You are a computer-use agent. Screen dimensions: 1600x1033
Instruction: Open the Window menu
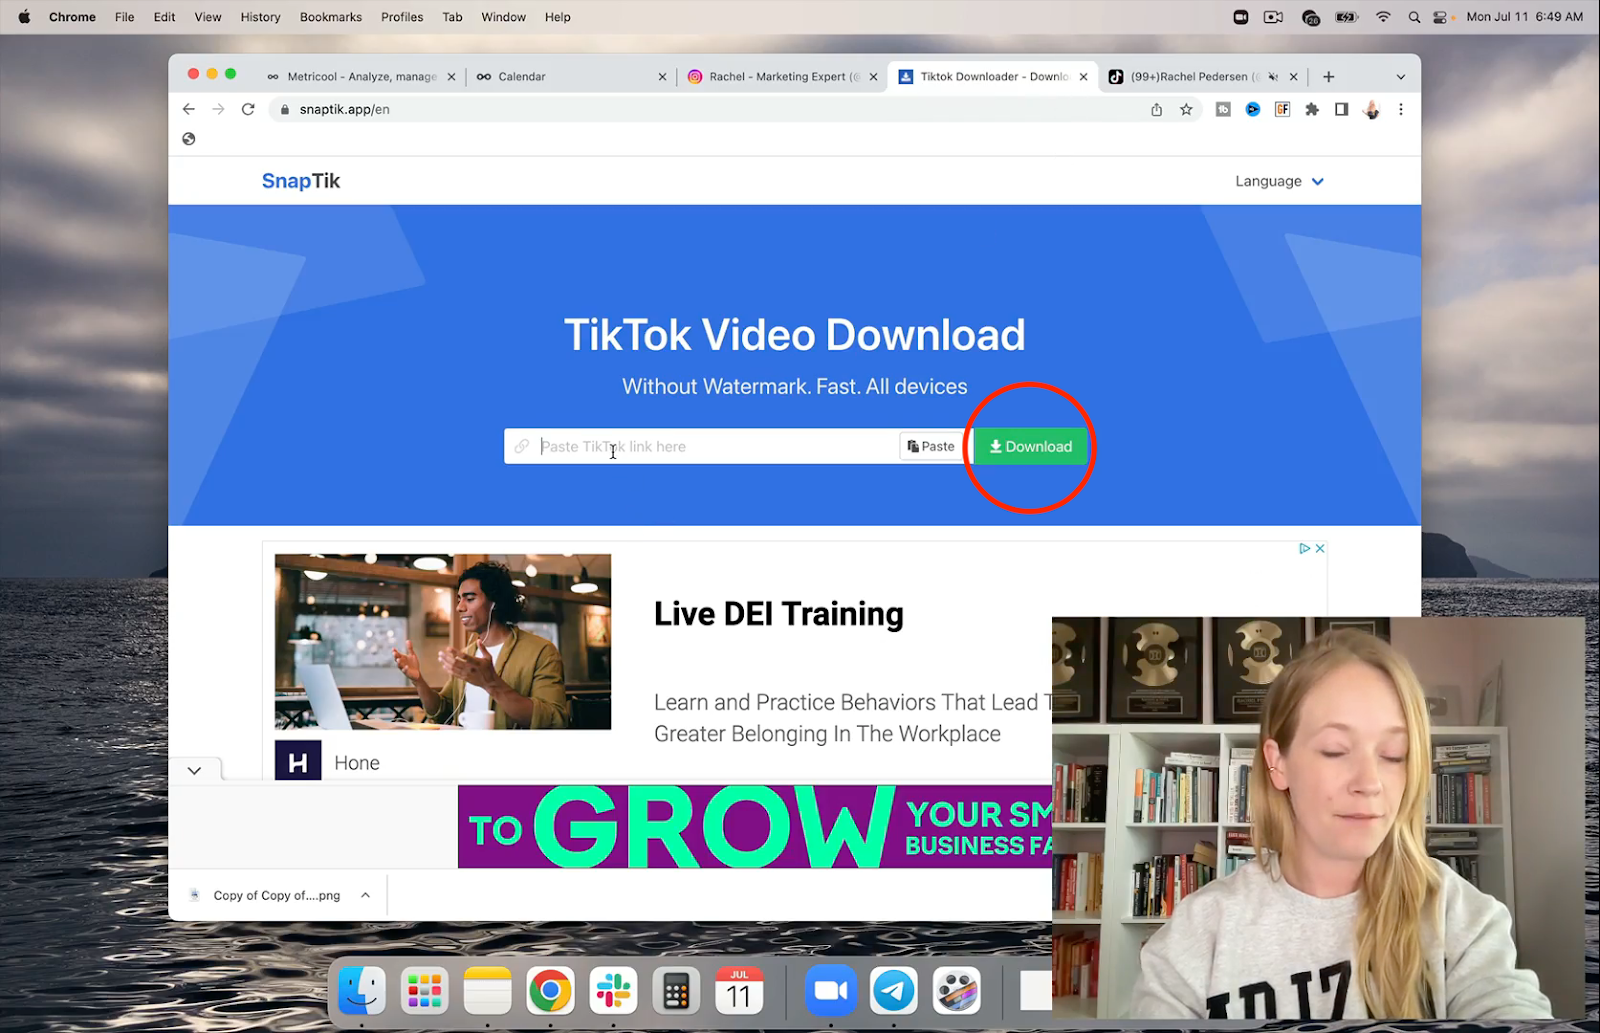tap(503, 17)
